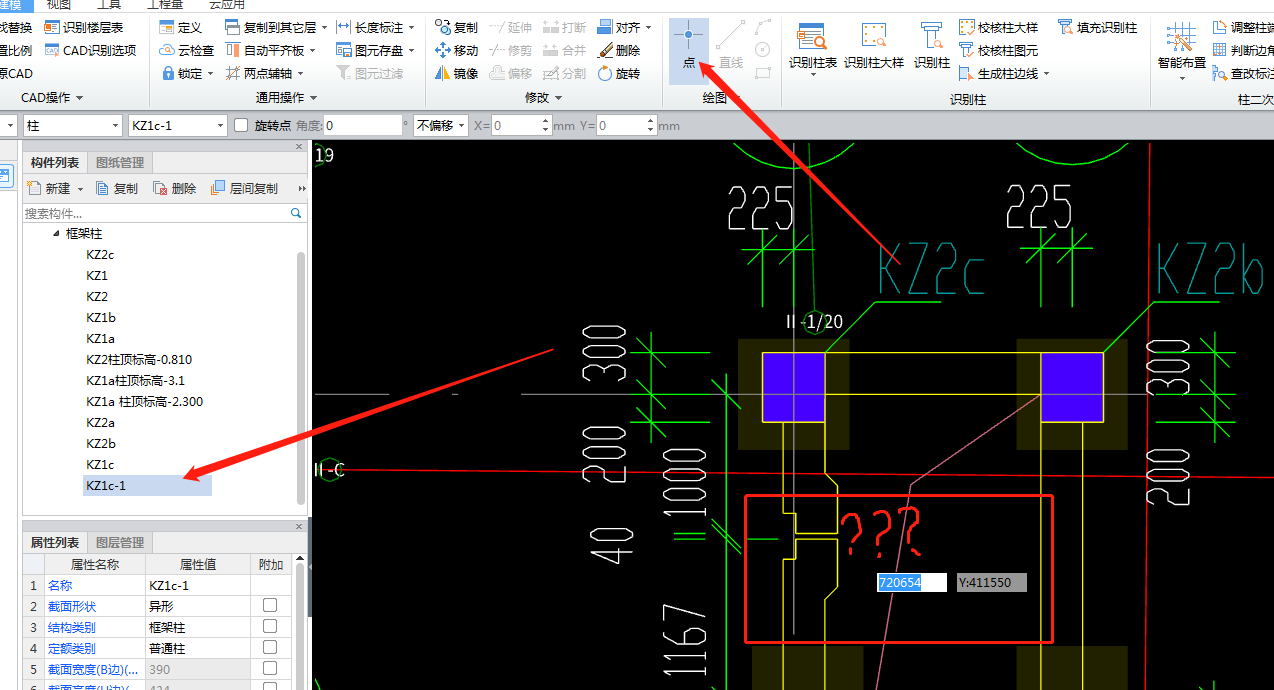Open CAD识别选项 recognition options
The image size is (1274, 690).
pos(90,50)
